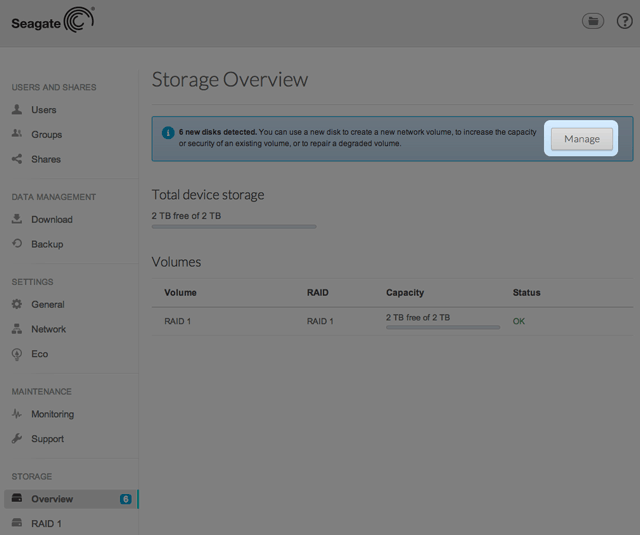The height and width of the screenshot is (535, 640).
Task: Open Monitoring under Maintenance
Action: [x=53, y=414]
